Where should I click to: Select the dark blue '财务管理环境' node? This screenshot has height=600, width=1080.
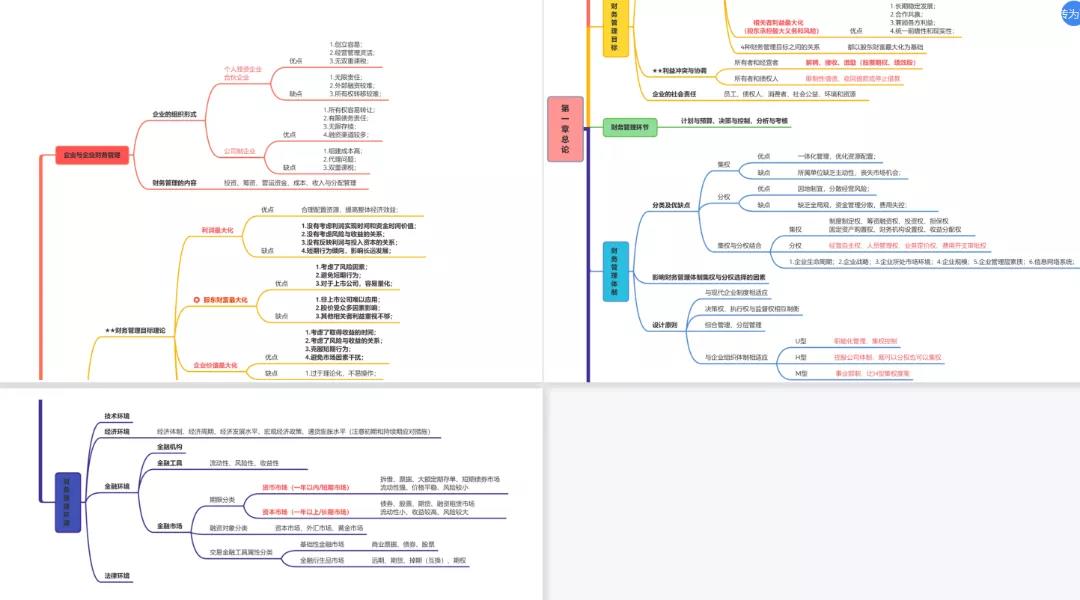68,502
